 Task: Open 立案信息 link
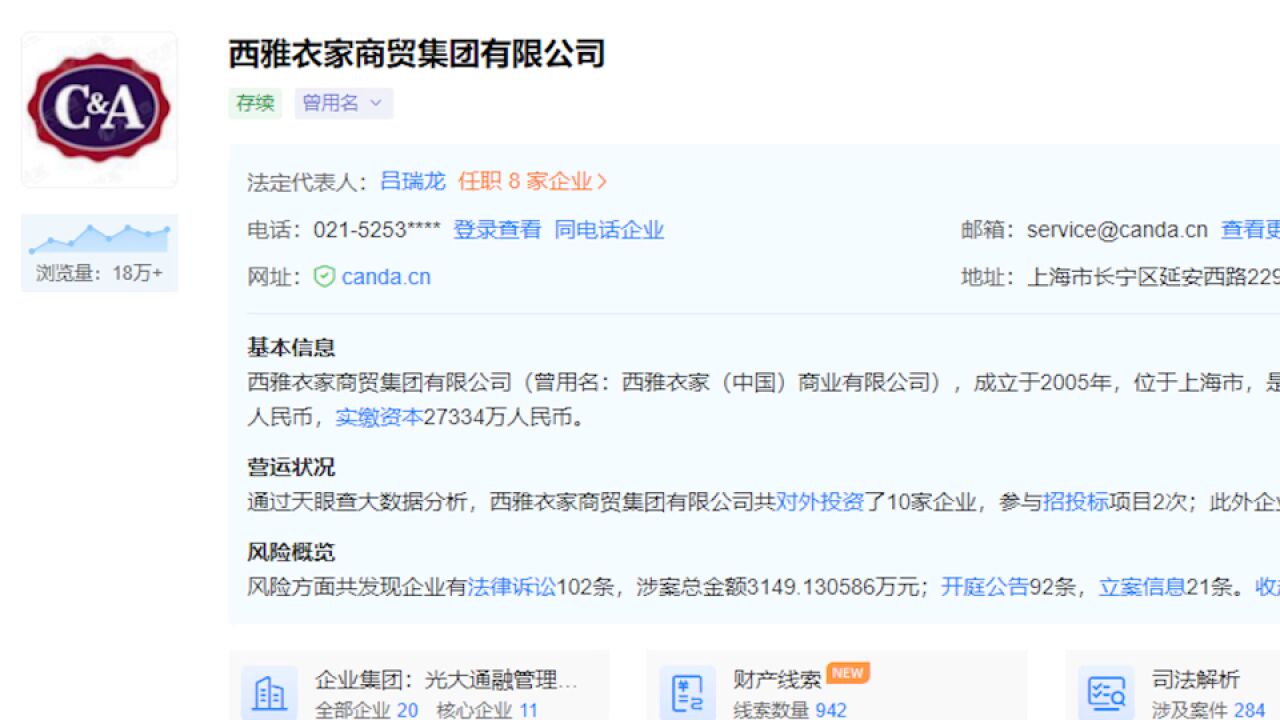point(1143,587)
